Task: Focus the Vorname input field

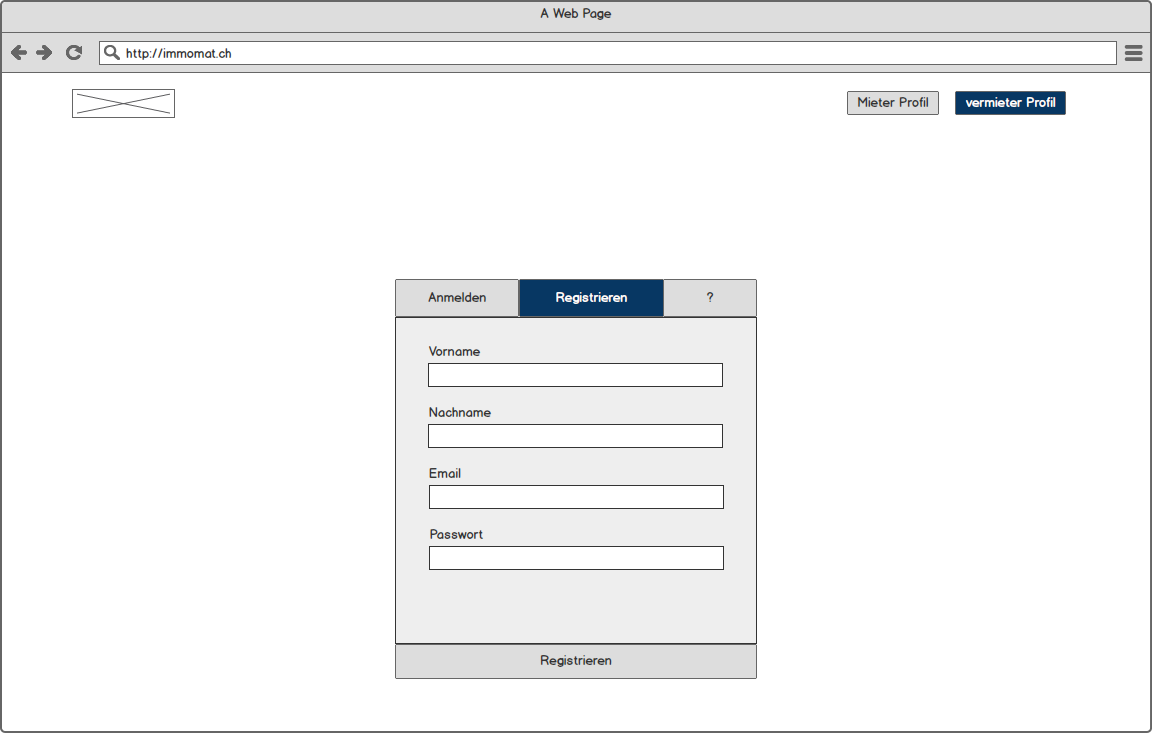Action: 575,375
